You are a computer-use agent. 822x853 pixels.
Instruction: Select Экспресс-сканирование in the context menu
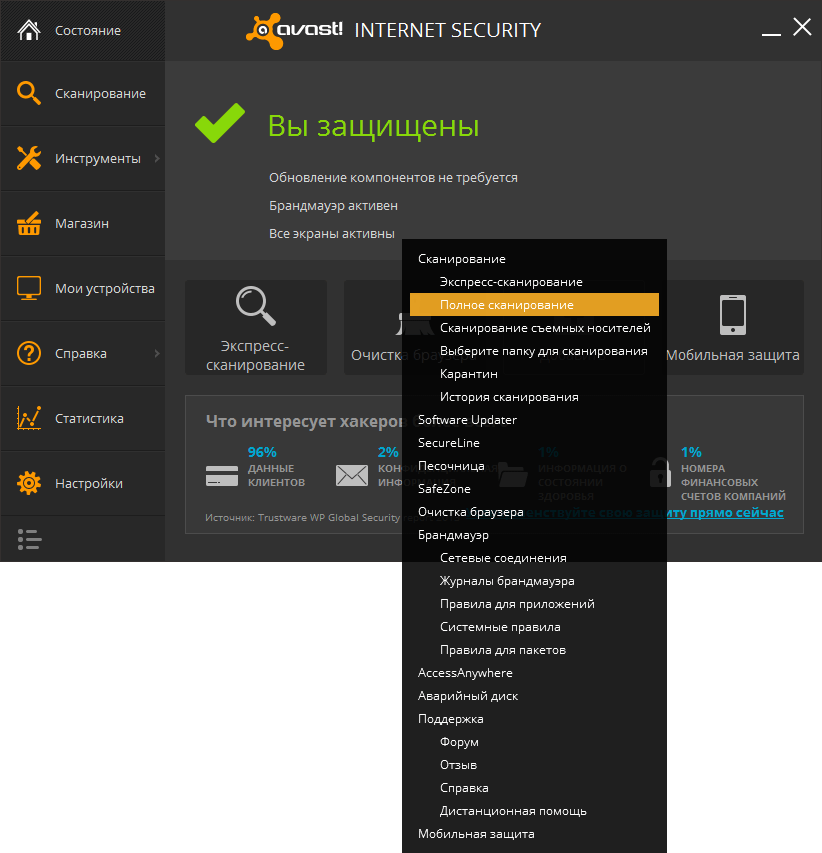coord(534,282)
